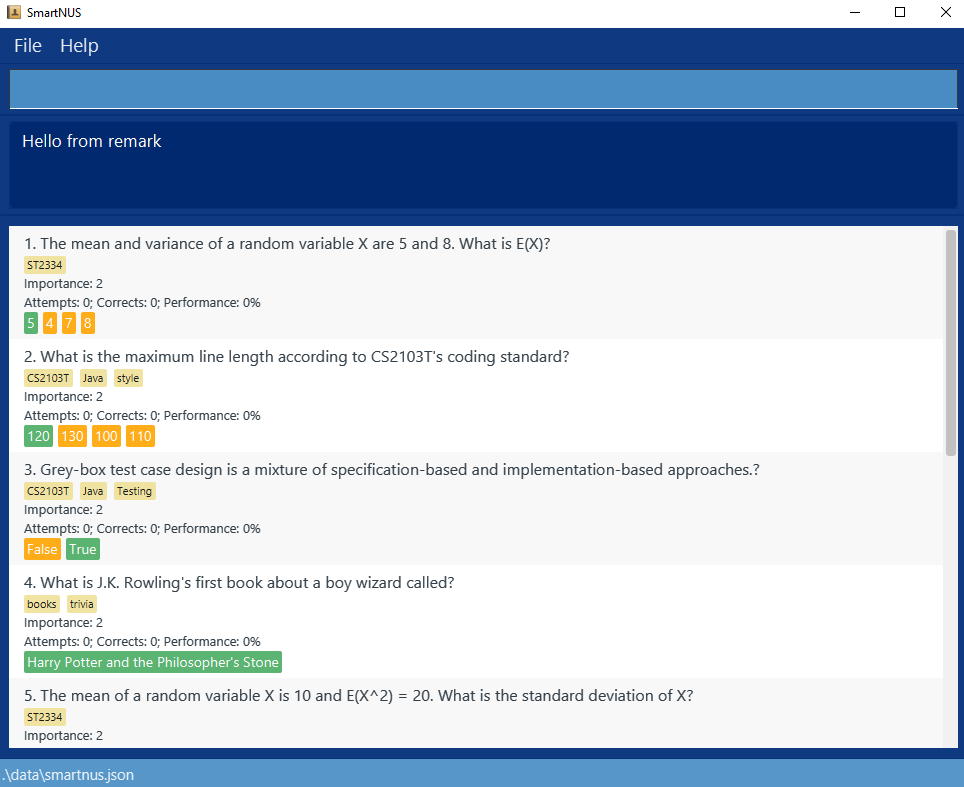Choose the 'True' option for question 3
964x787 pixels.
(82, 548)
